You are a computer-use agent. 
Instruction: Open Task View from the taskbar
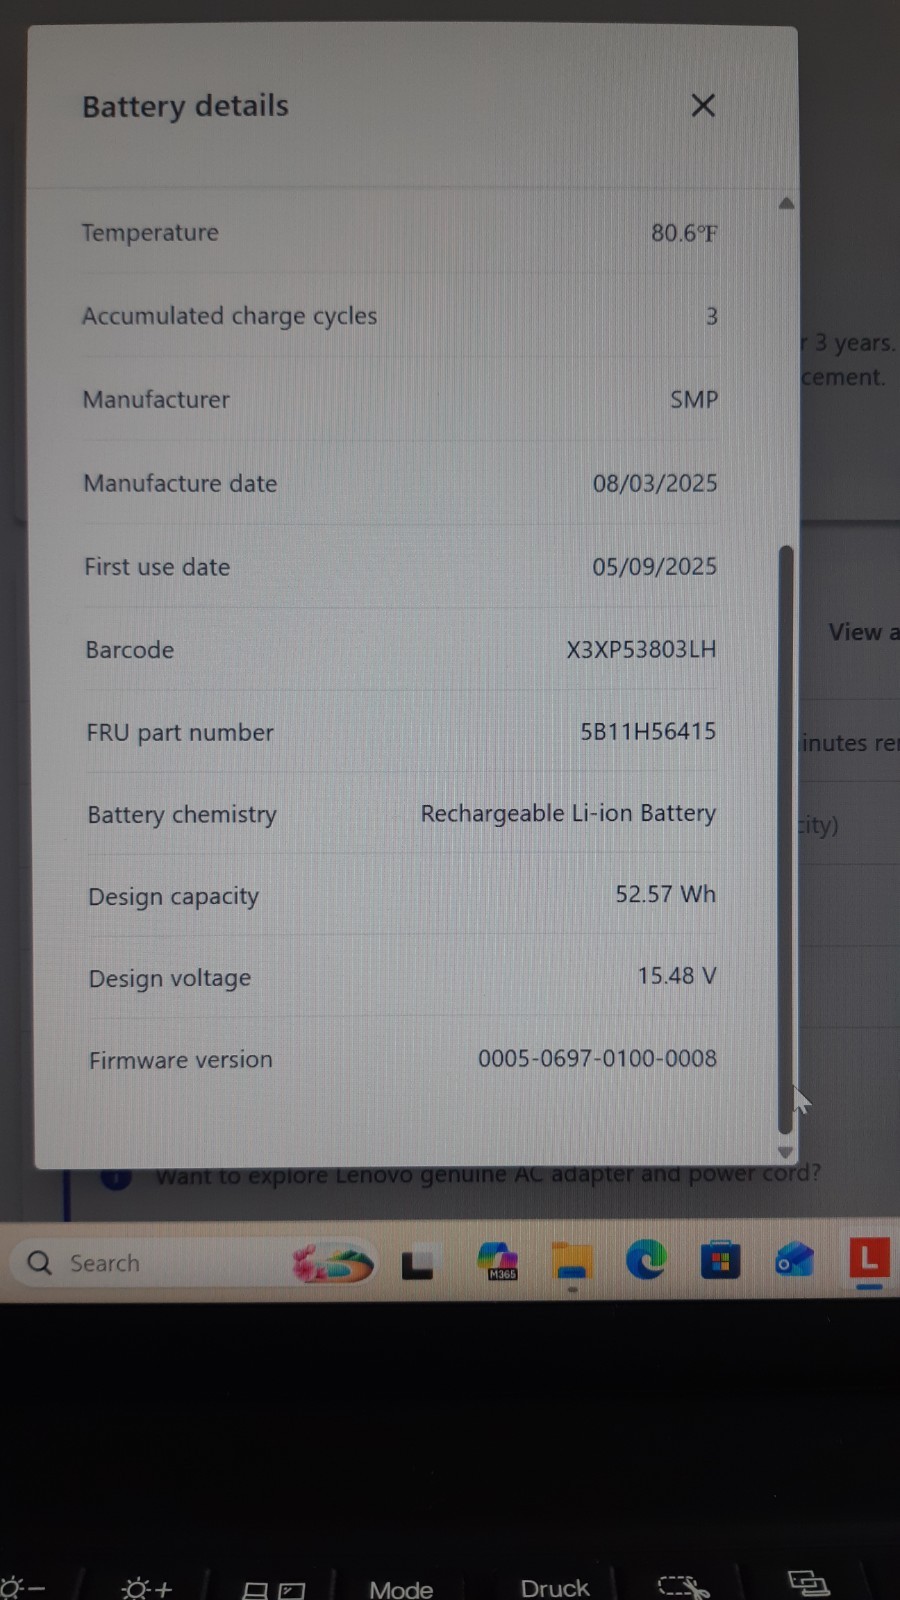(418, 1264)
